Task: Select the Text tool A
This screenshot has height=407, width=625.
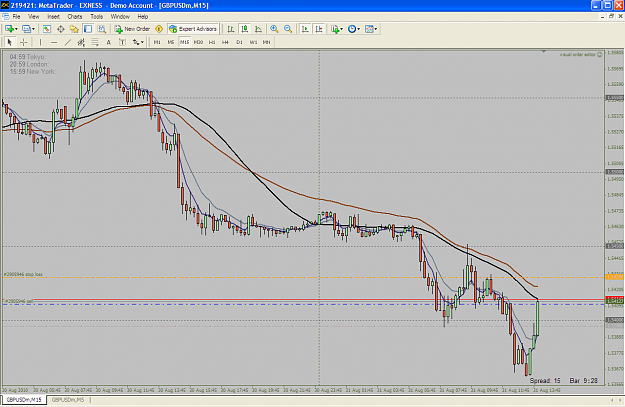Action: (x=108, y=42)
